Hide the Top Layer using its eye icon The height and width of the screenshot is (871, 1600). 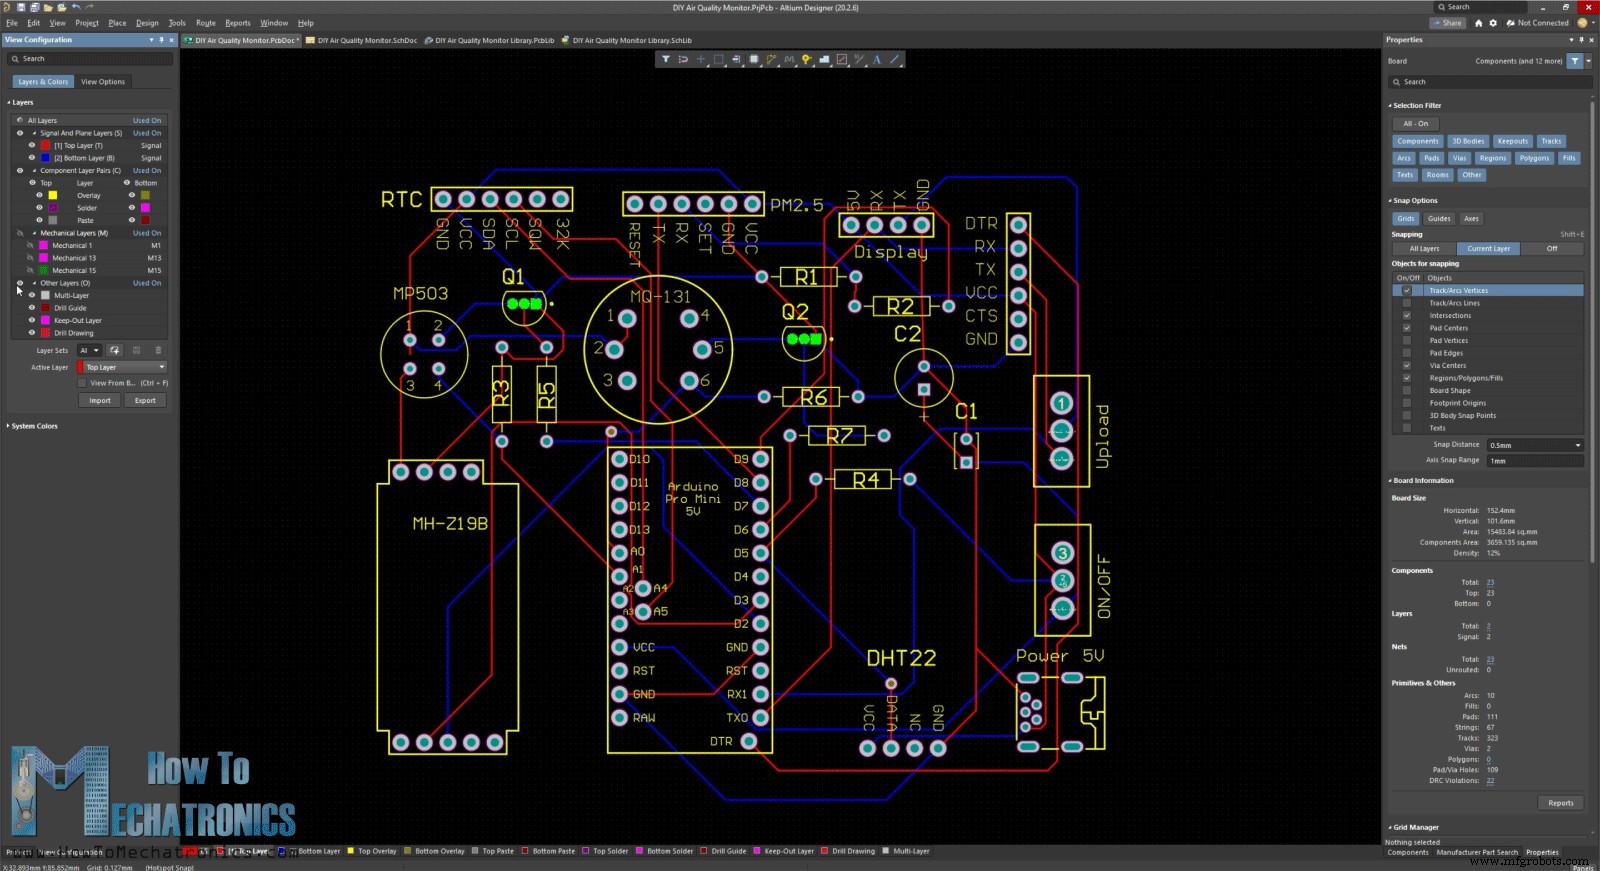[32, 146]
